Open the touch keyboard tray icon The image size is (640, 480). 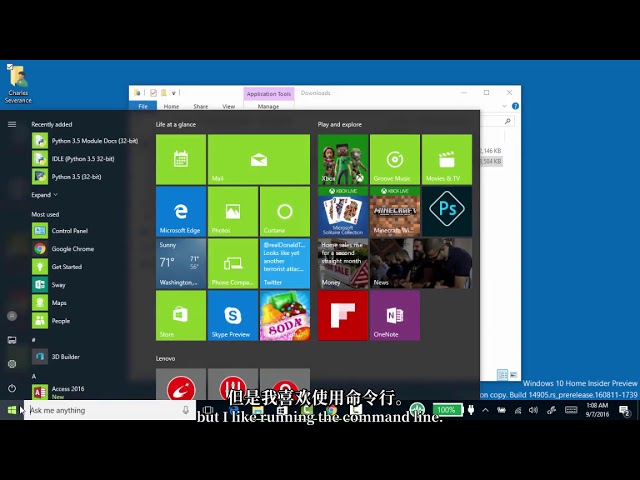(571, 410)
